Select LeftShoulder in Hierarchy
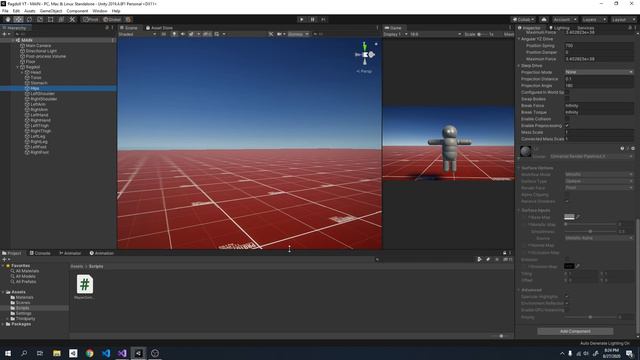The width and height of the screenshot is (640, 360). point(42,93)
